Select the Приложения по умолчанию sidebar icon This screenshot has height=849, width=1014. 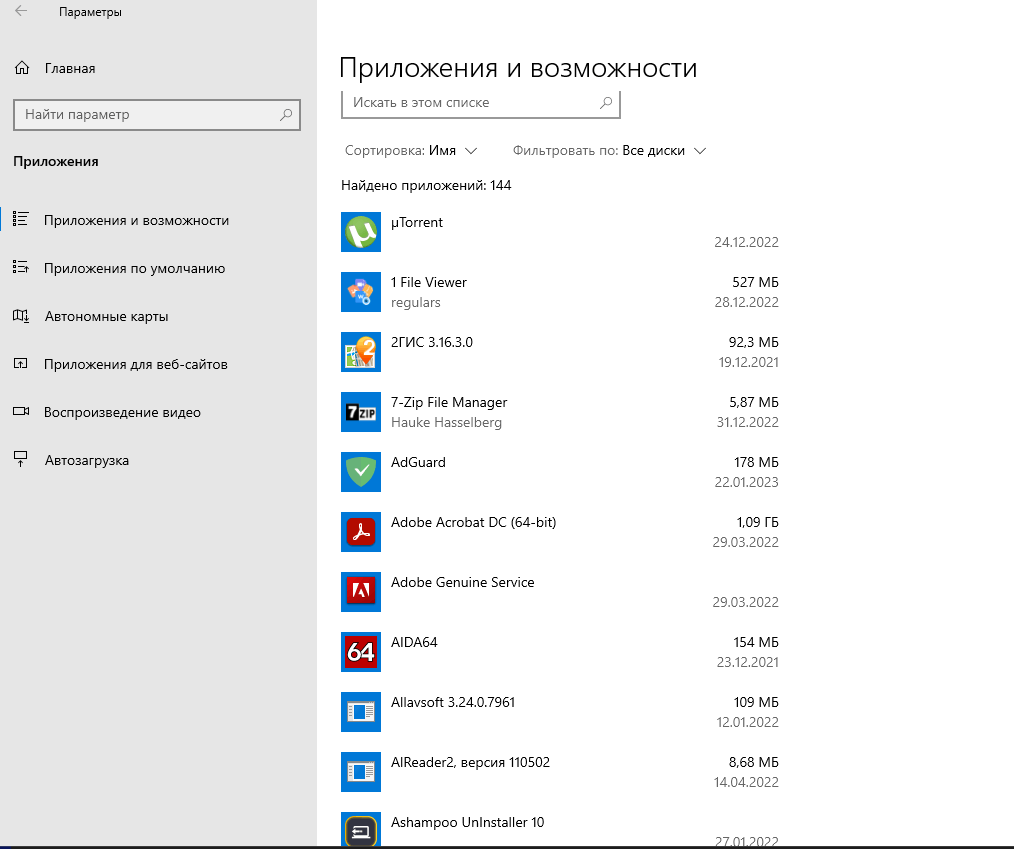pyautogui.click(x=21, y=267)
